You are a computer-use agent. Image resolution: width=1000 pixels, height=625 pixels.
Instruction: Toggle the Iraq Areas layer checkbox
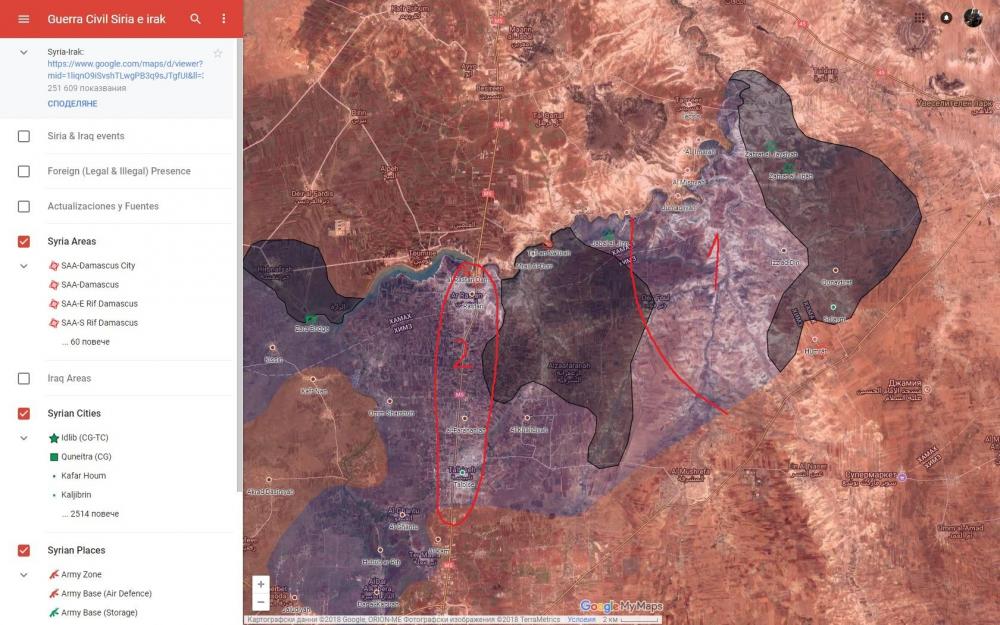click(x=24, y=379)
